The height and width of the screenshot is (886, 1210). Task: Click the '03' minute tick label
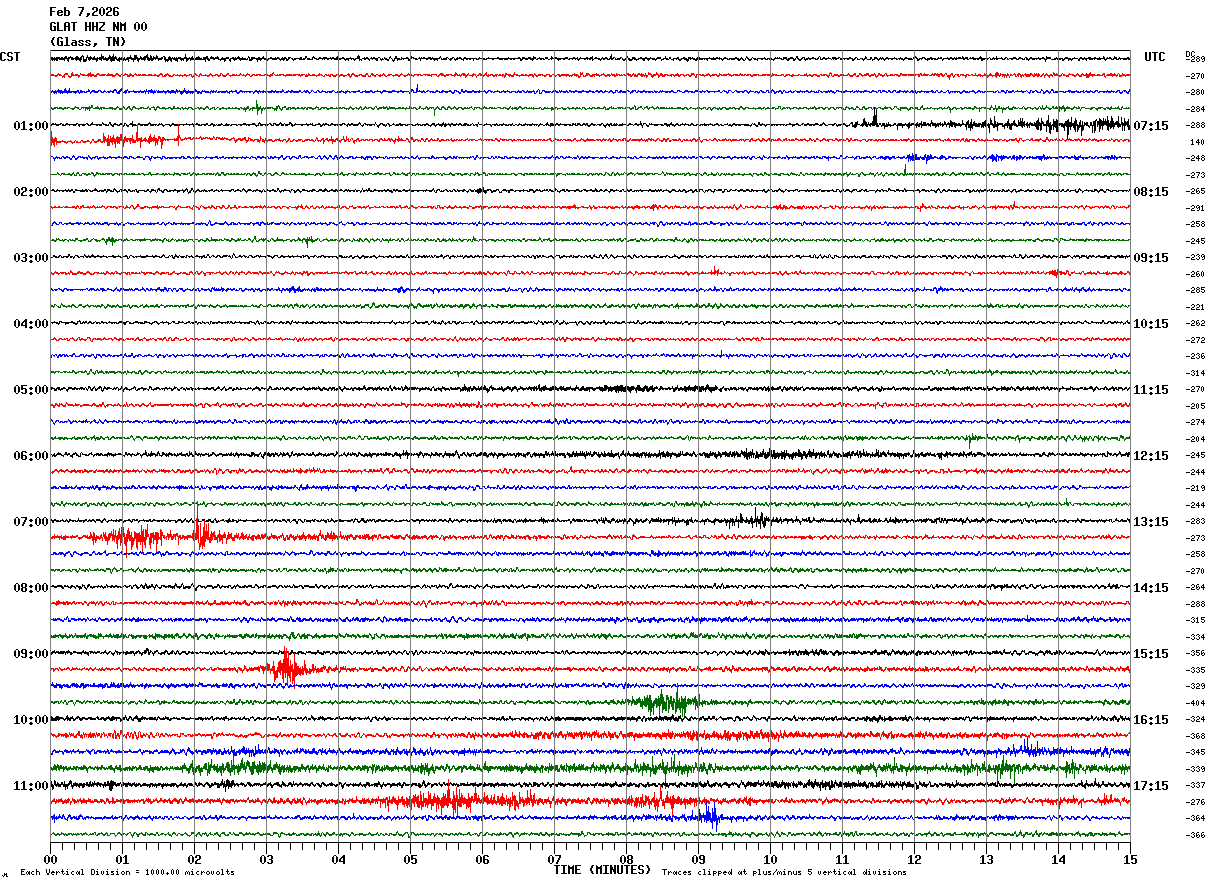(266, 859)
